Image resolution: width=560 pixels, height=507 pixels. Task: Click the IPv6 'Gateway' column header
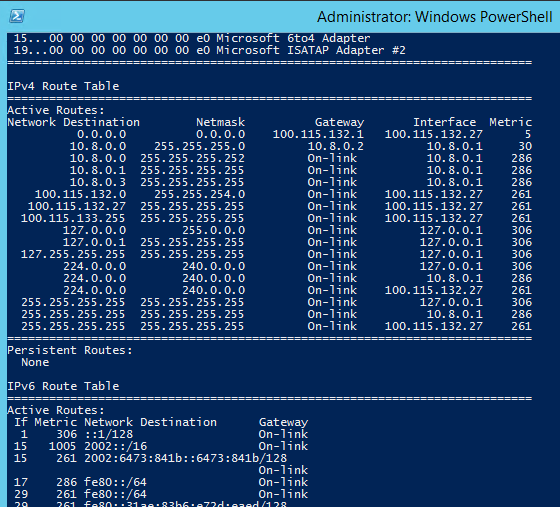tap(284, 422)
